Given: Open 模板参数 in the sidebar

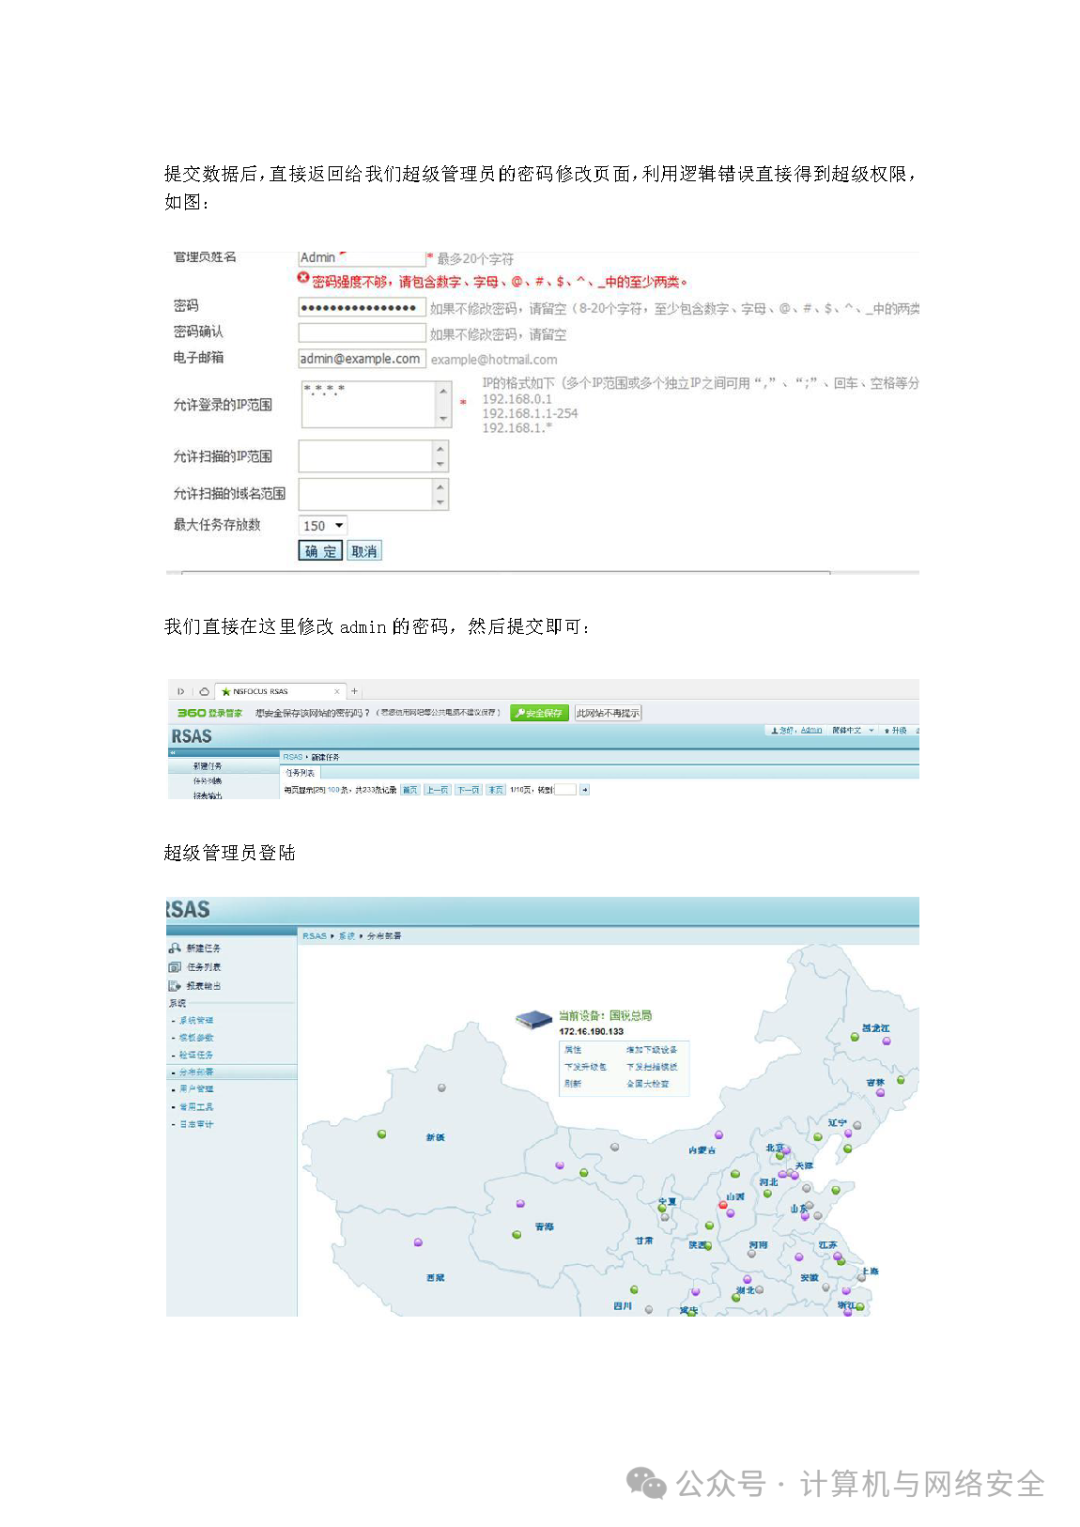Looking at the screenshot, I should (x=196, y=1038).
